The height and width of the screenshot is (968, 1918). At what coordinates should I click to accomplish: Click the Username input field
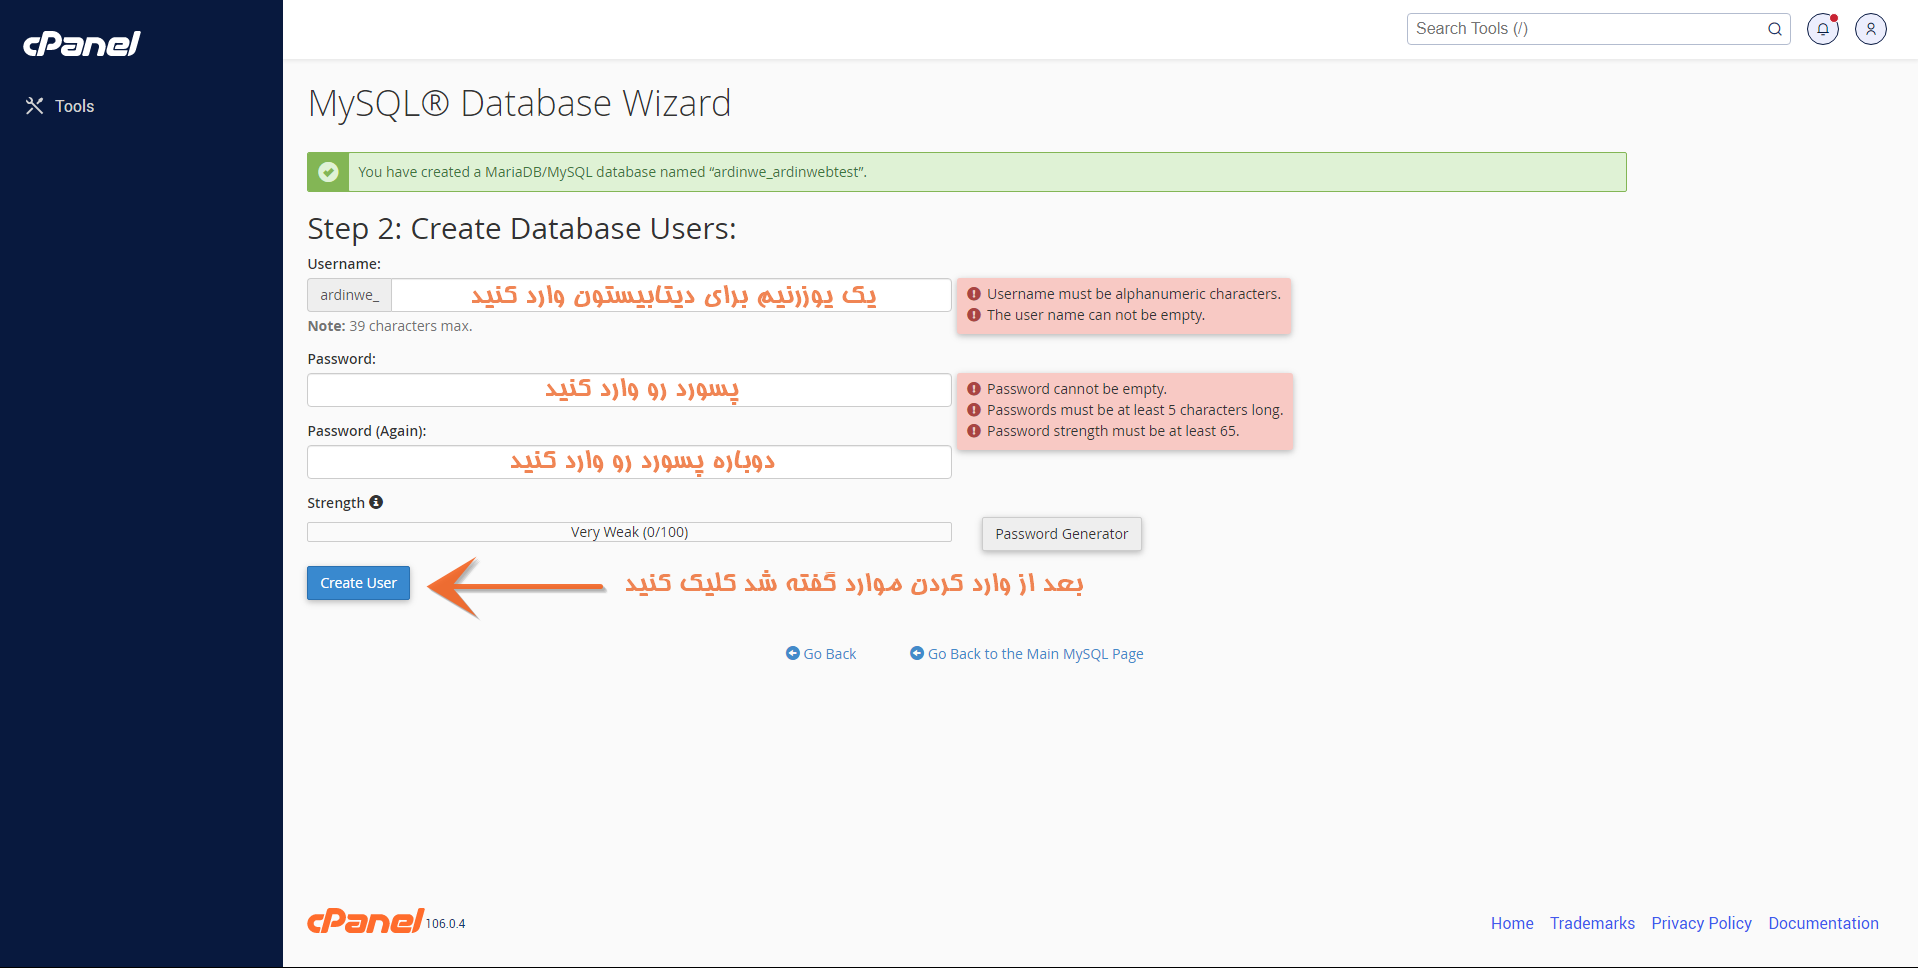pos(671,295)
